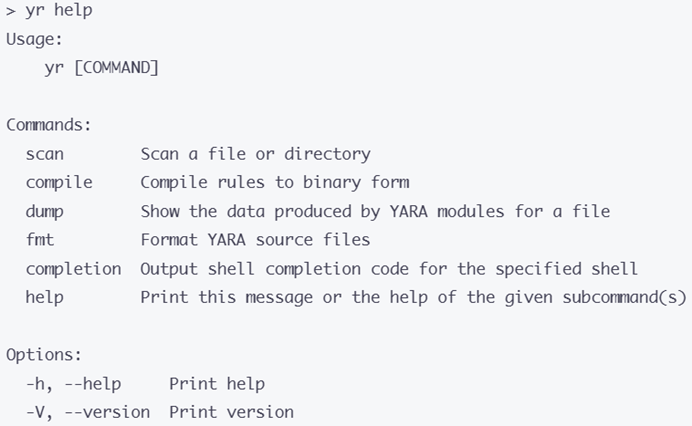Click the 'compile' command name
Image resolution: width=692 pixels, height=426 pixels.
point(59,183)
